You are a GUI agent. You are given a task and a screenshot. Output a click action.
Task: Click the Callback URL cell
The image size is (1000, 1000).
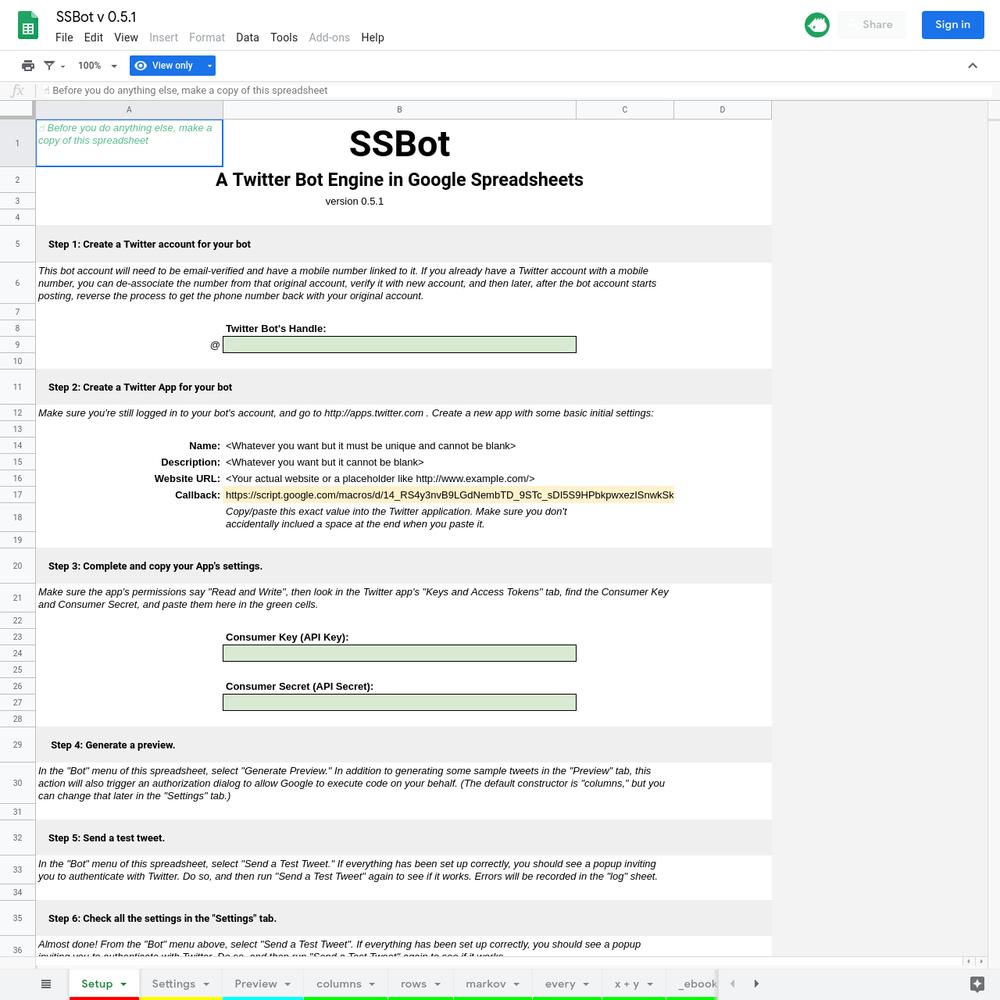[x=448, y=495]
